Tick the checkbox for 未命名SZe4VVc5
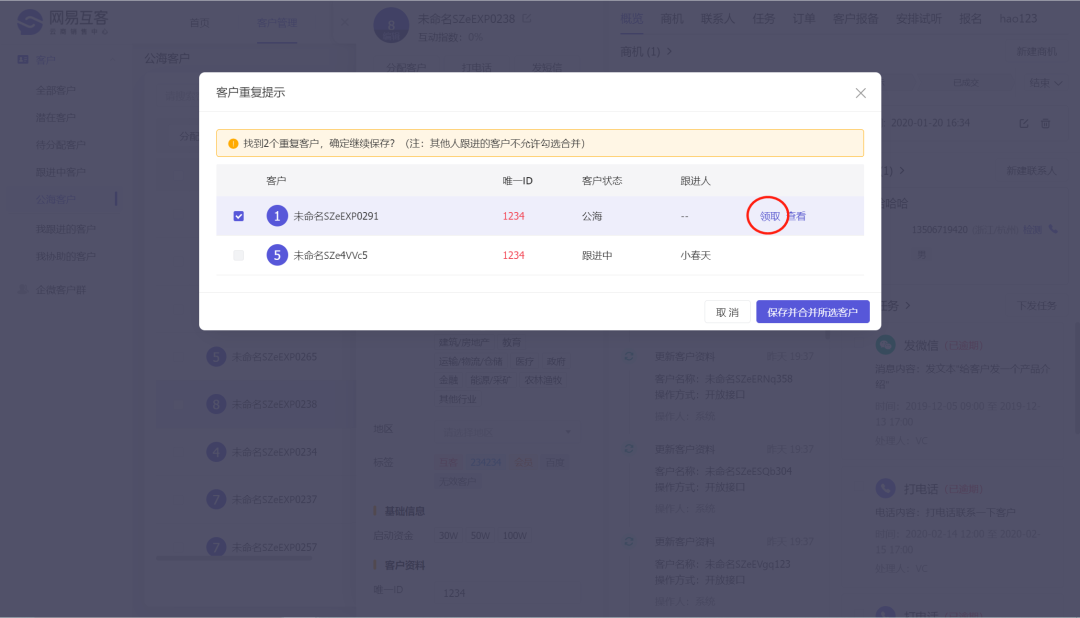Screen dimensions: 1080x618 (x=238, y=255)
